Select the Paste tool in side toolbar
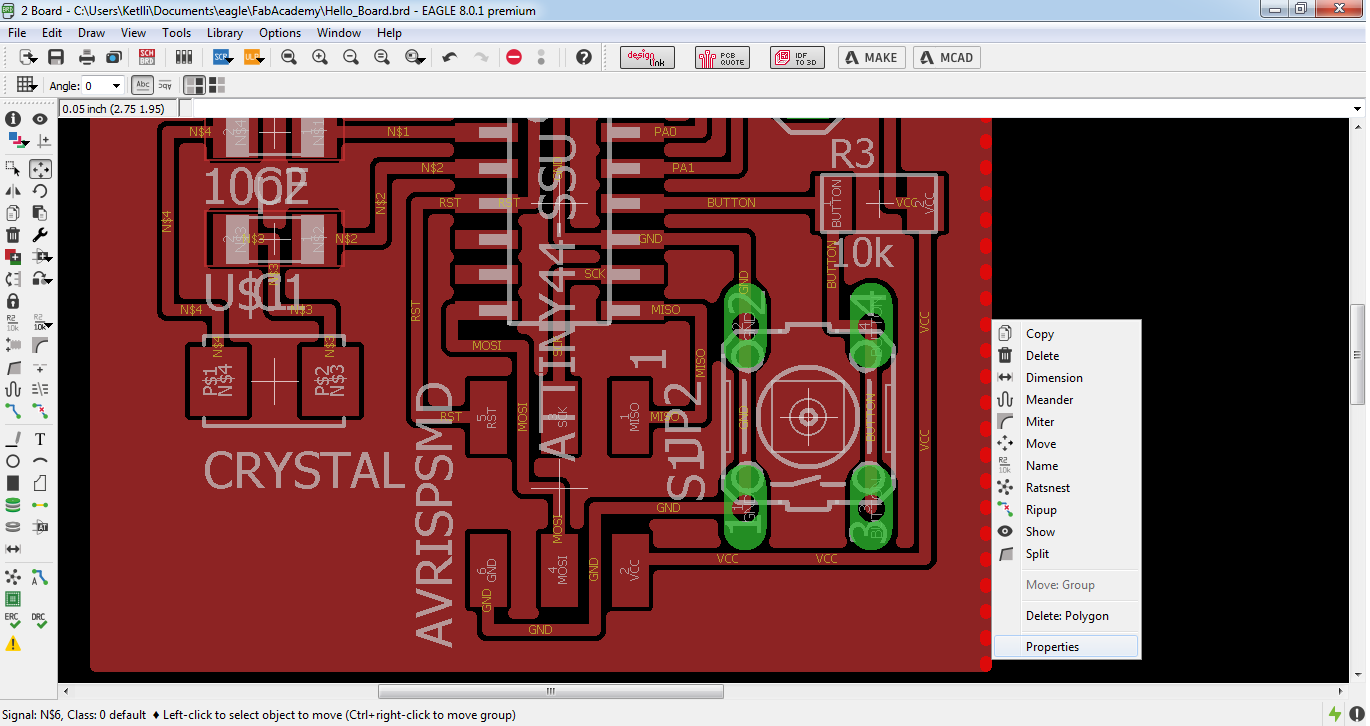 tap(40, 213)
